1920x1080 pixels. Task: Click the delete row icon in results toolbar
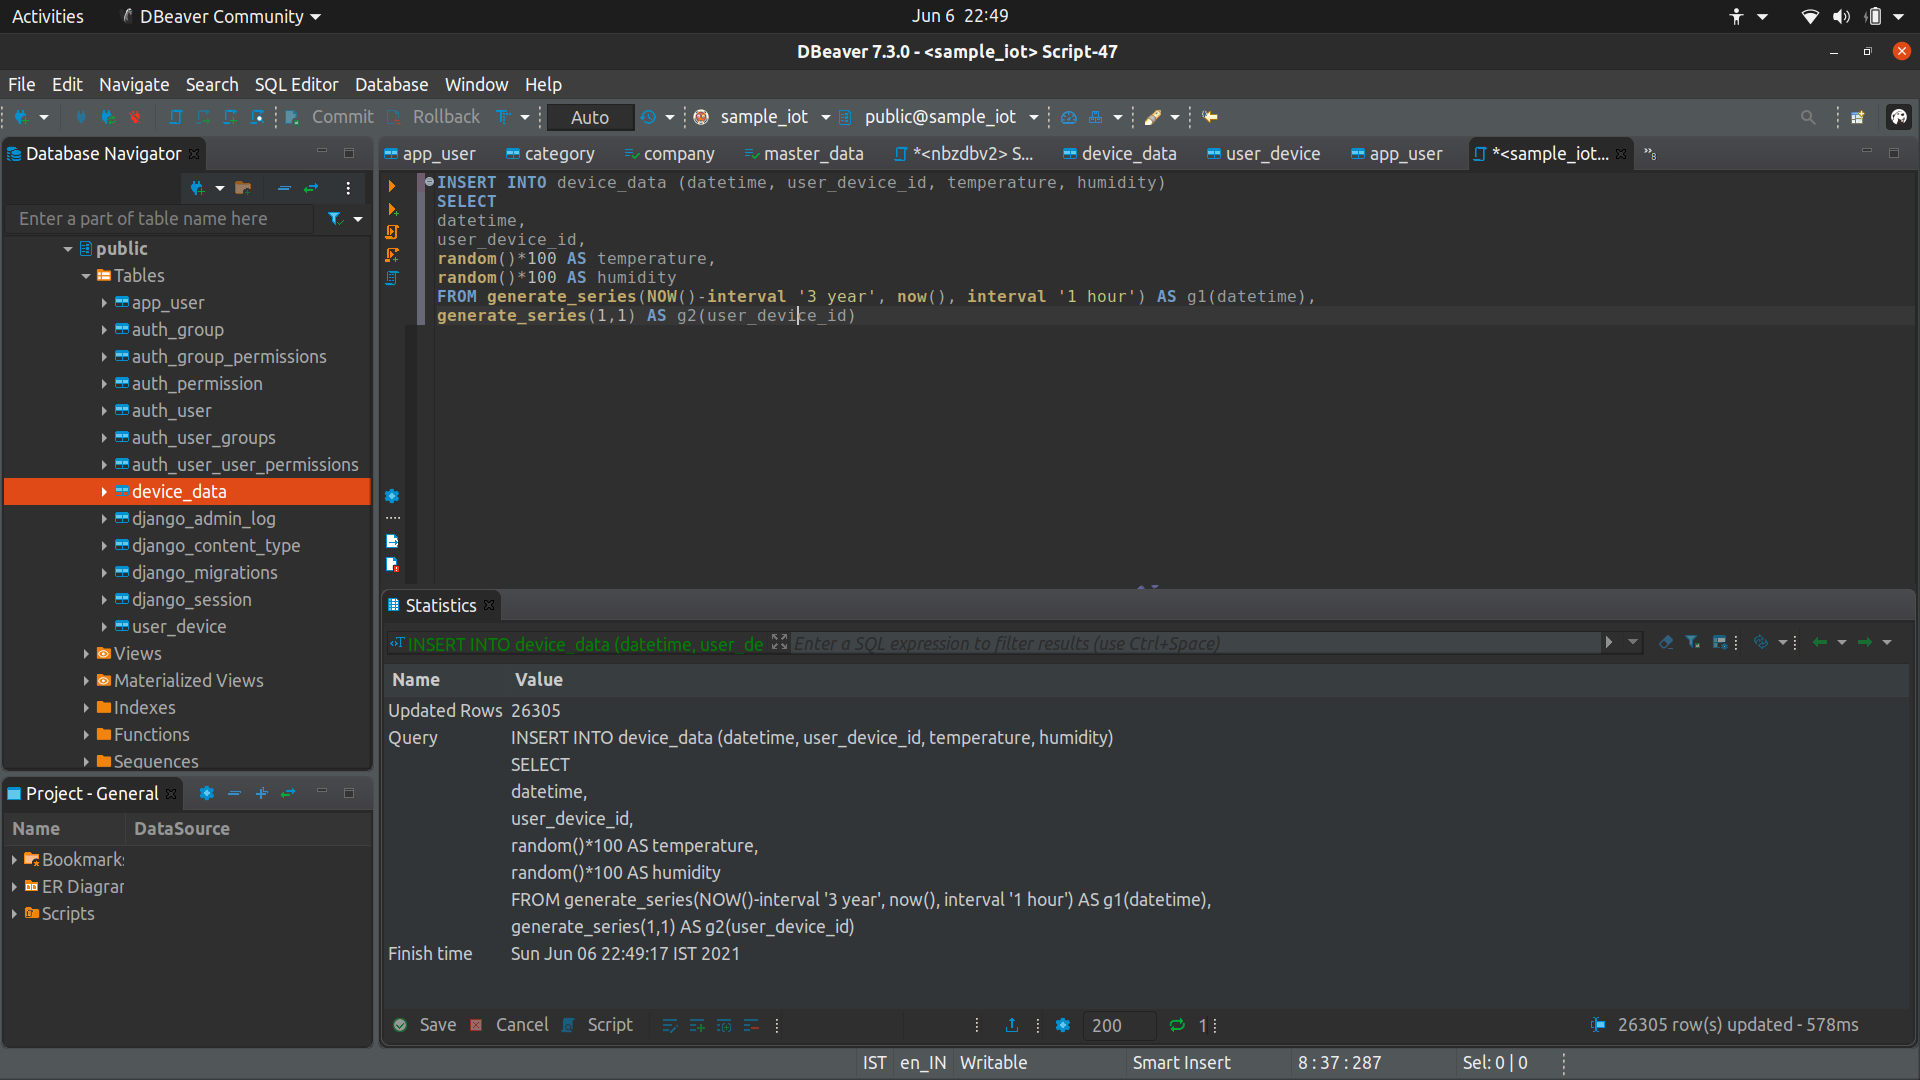pos(751,1025)
